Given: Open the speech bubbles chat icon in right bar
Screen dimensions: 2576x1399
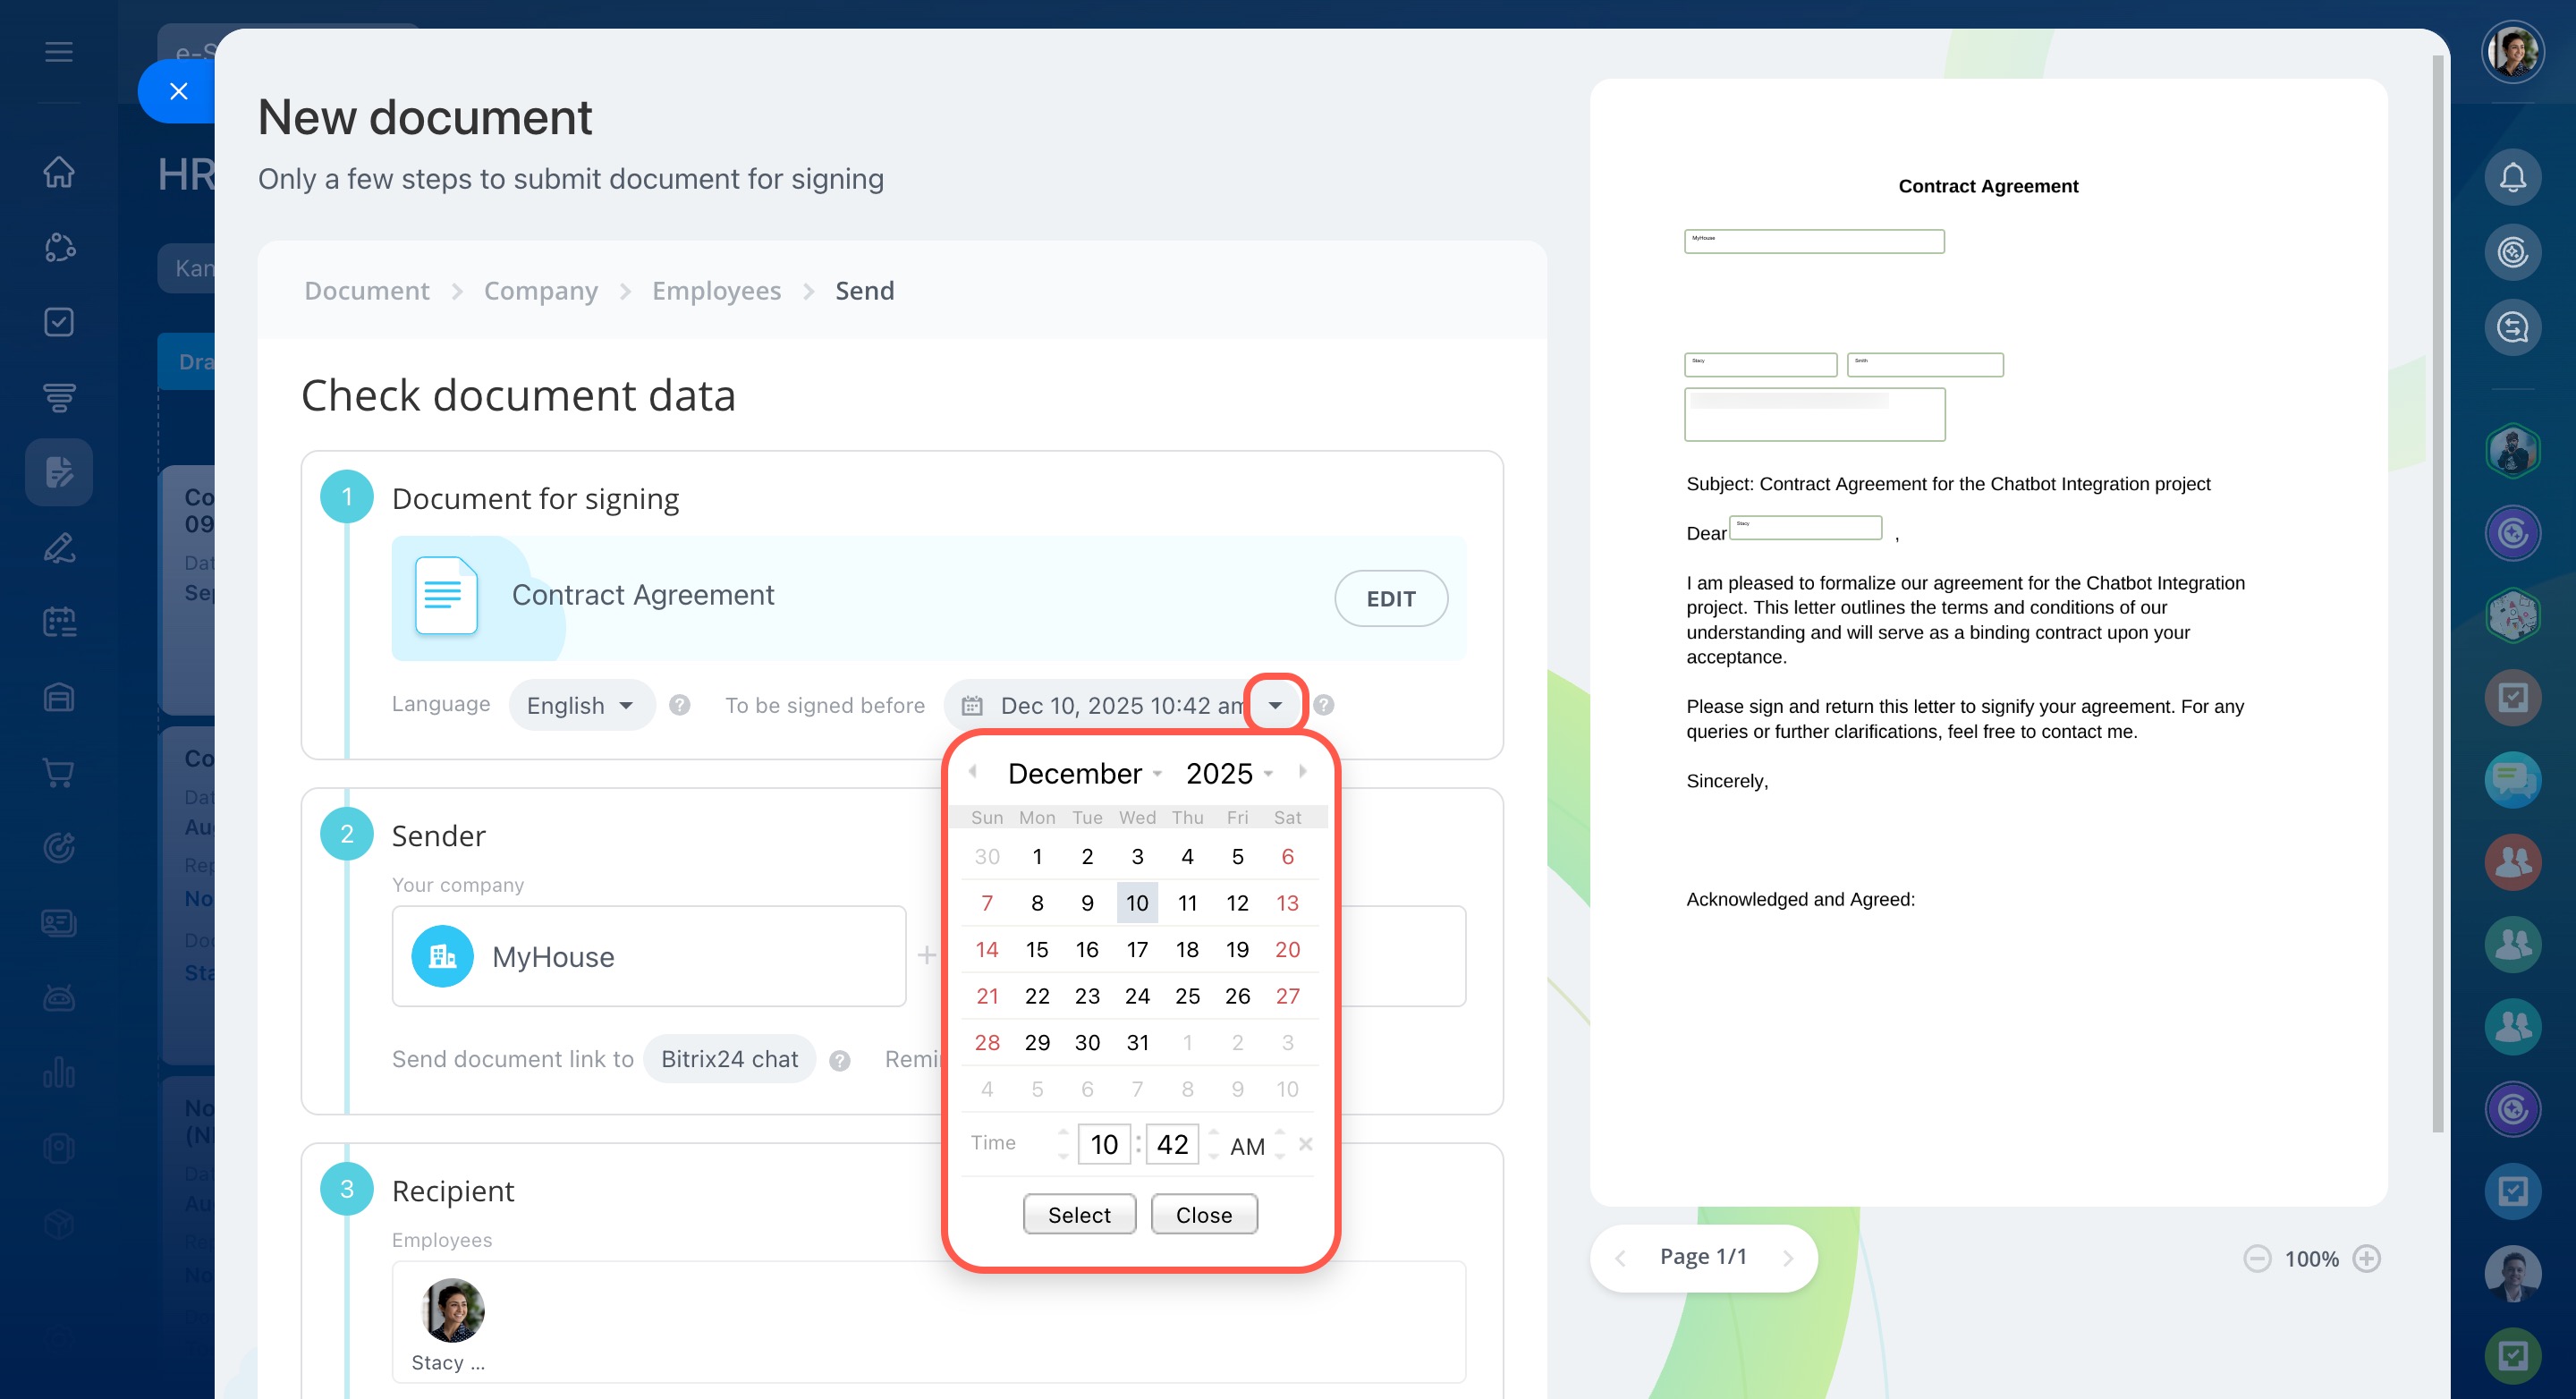Looking at the screenshot, I should [x=2513, y=779].
